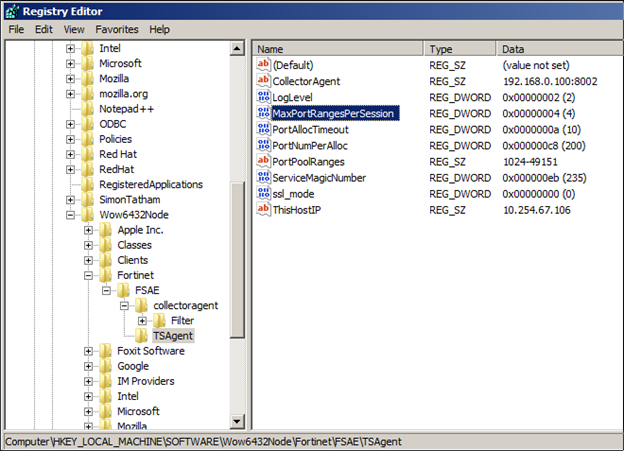
Task: Click the CollectorAgent string value icon
Action: click(x=264, y=81)
